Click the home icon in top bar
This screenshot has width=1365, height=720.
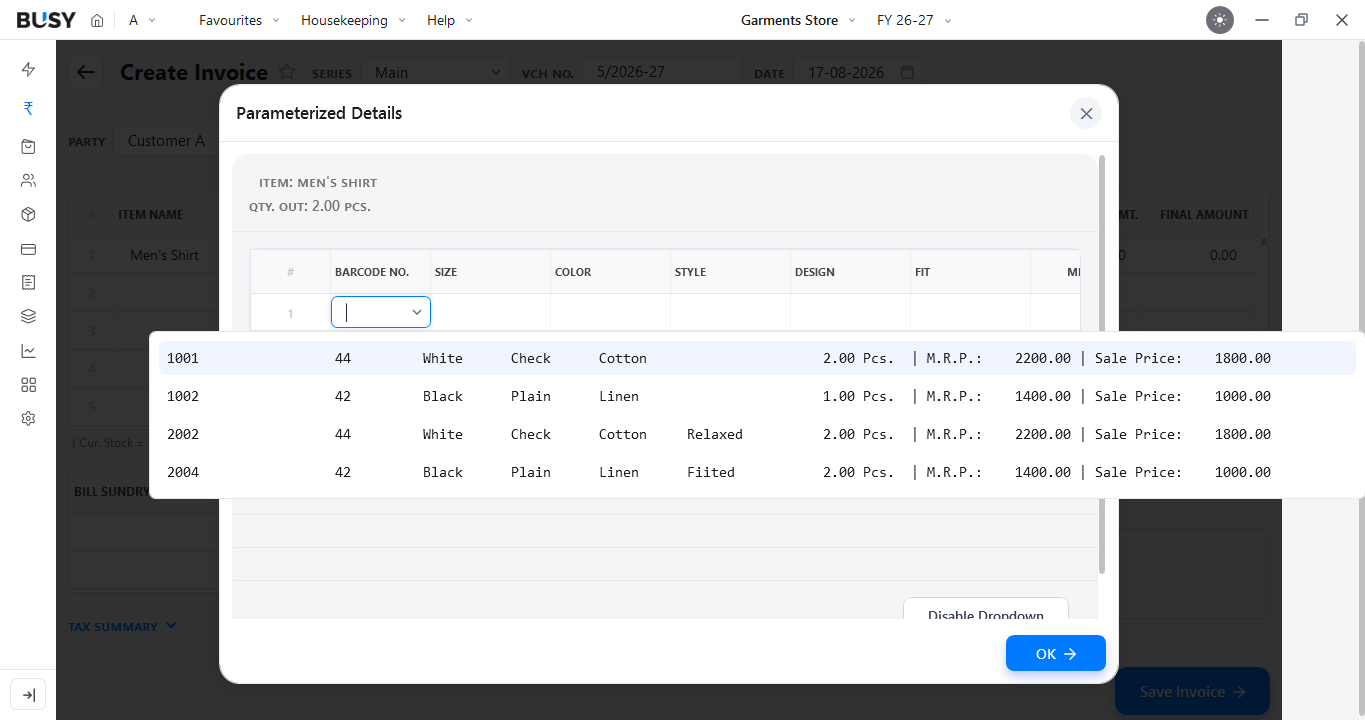click(x=97, y=20)
